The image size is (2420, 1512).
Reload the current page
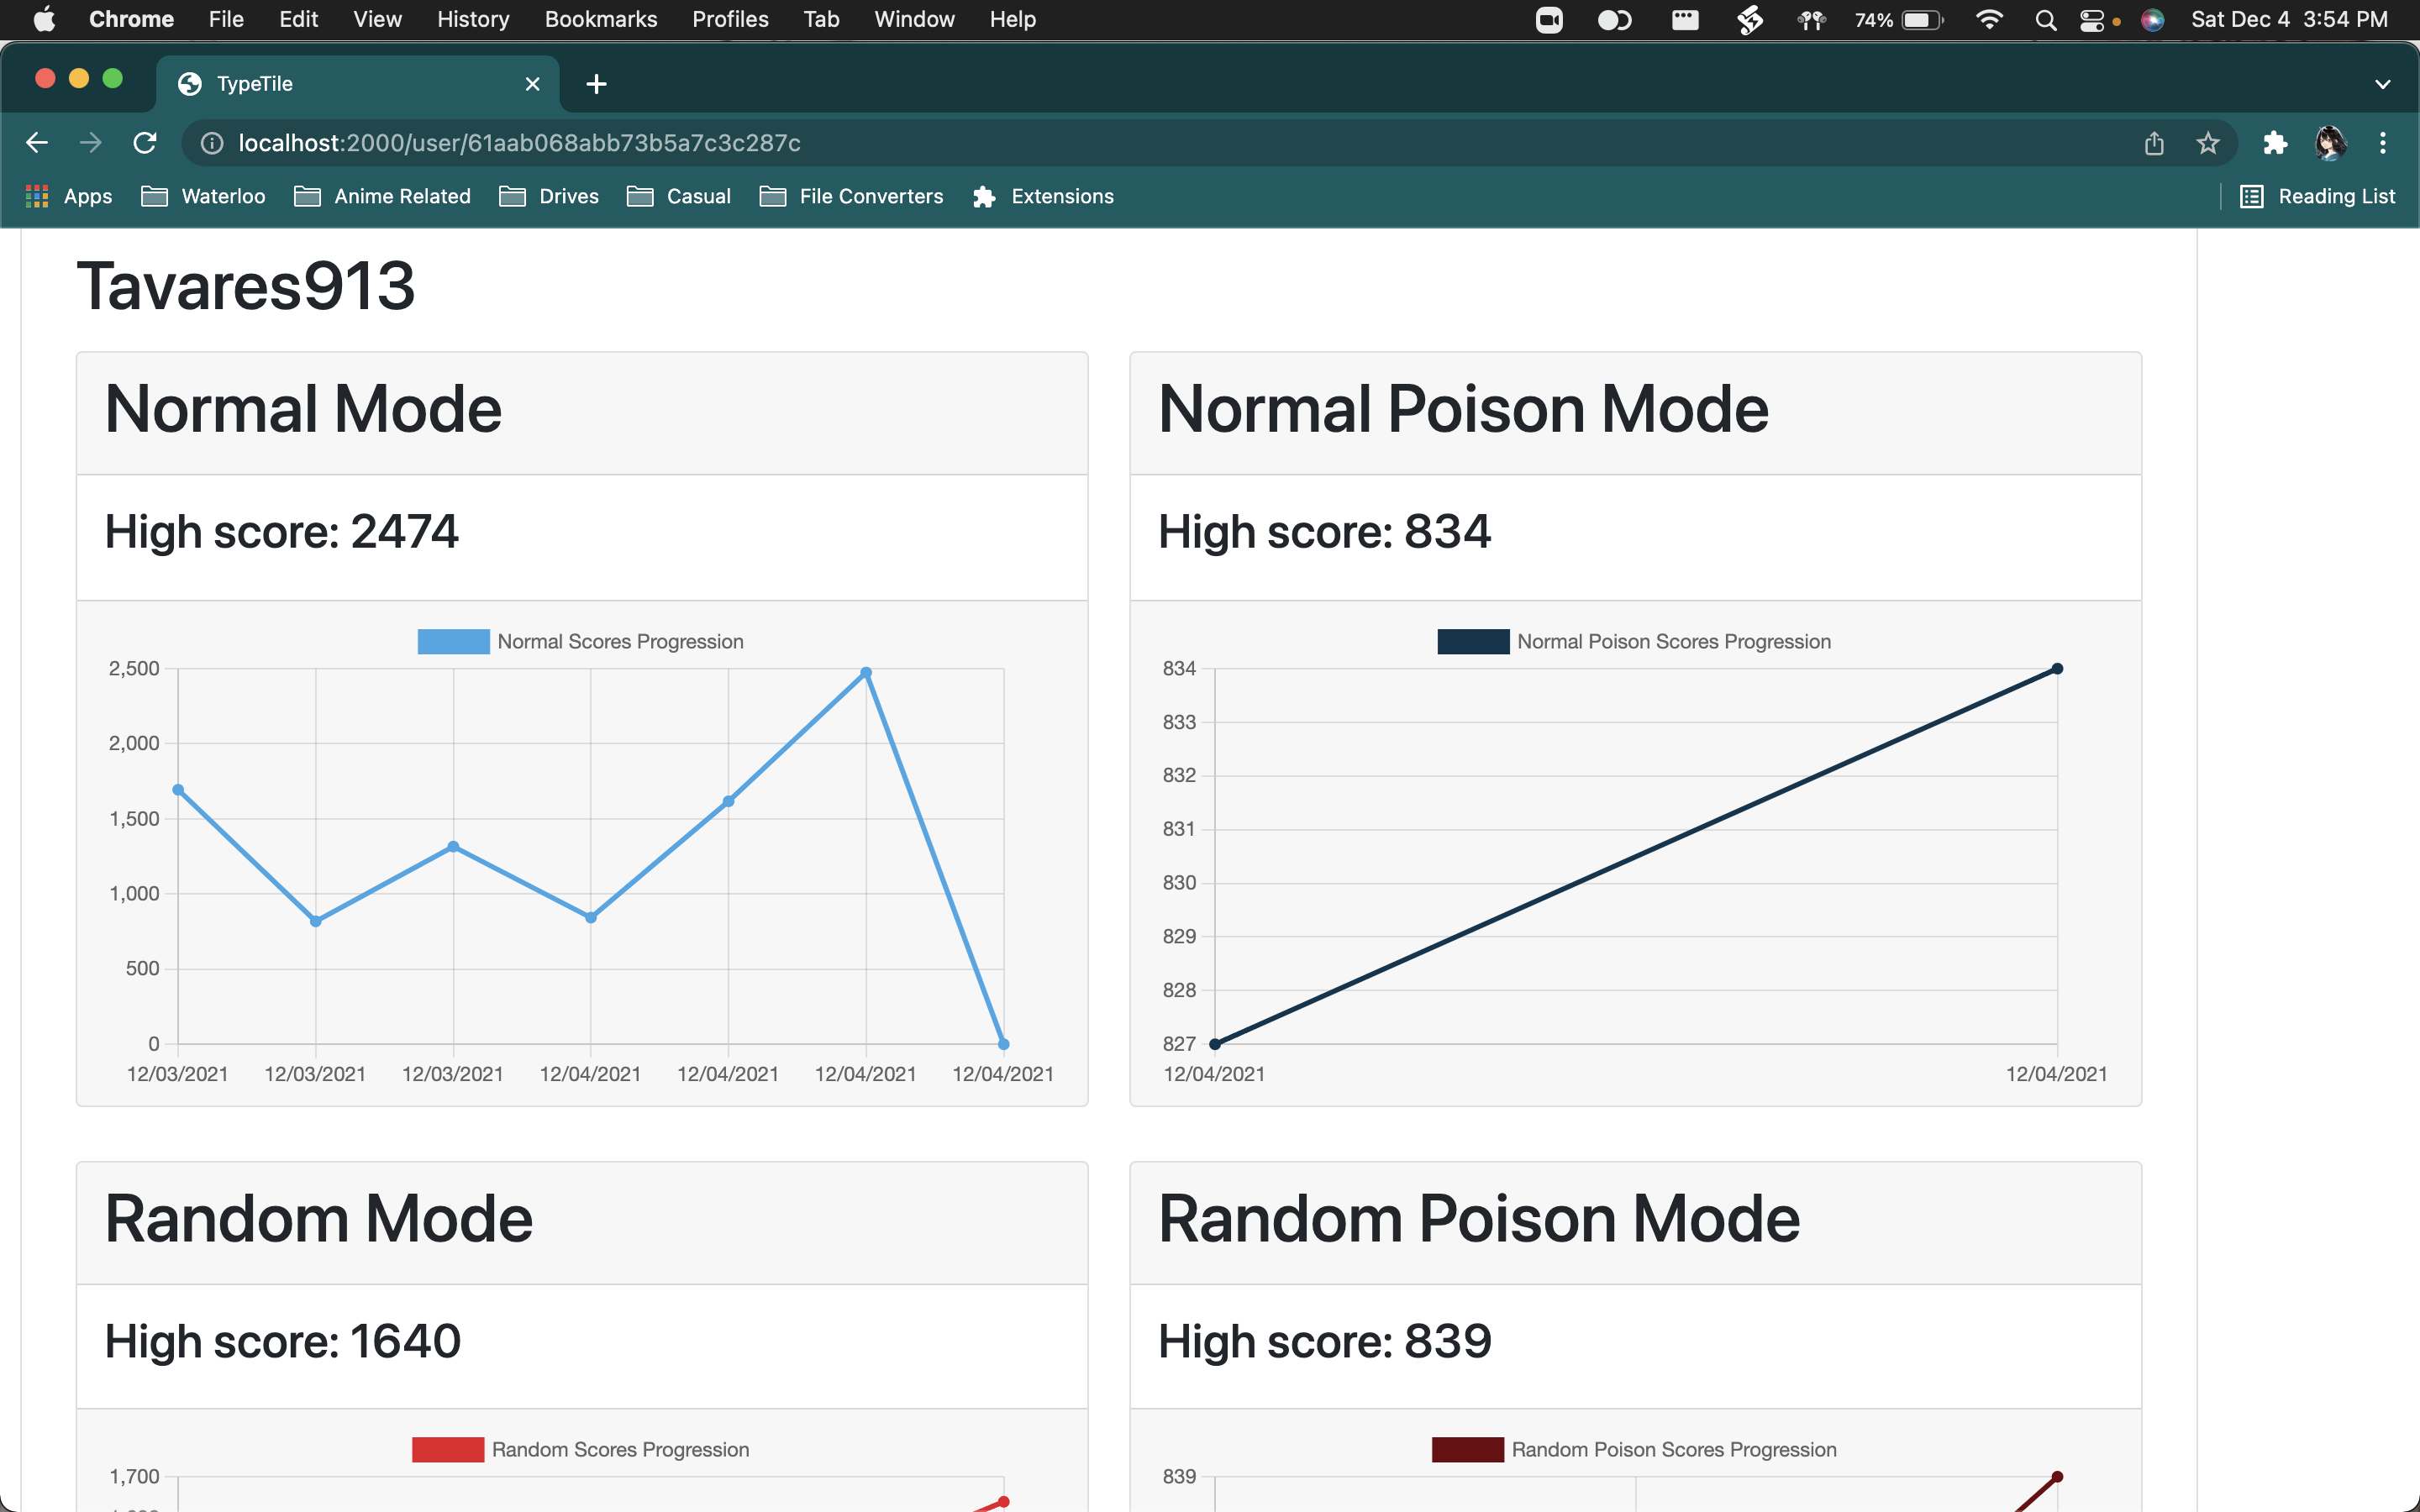coord(145,143)
